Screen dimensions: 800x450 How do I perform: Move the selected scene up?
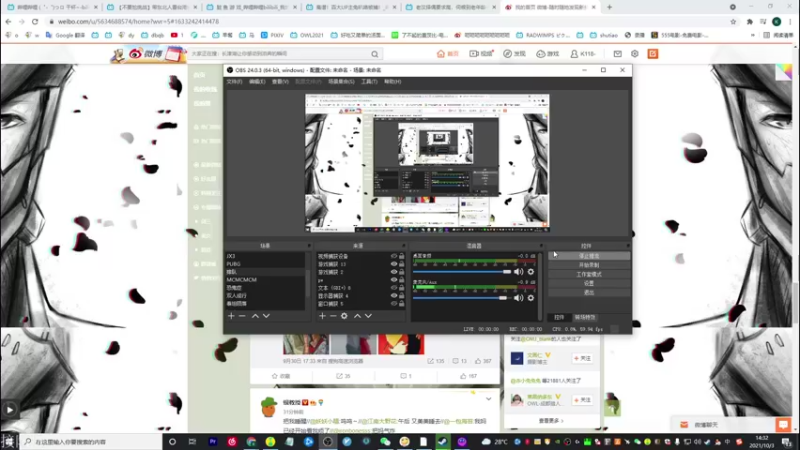coord(255,316)
